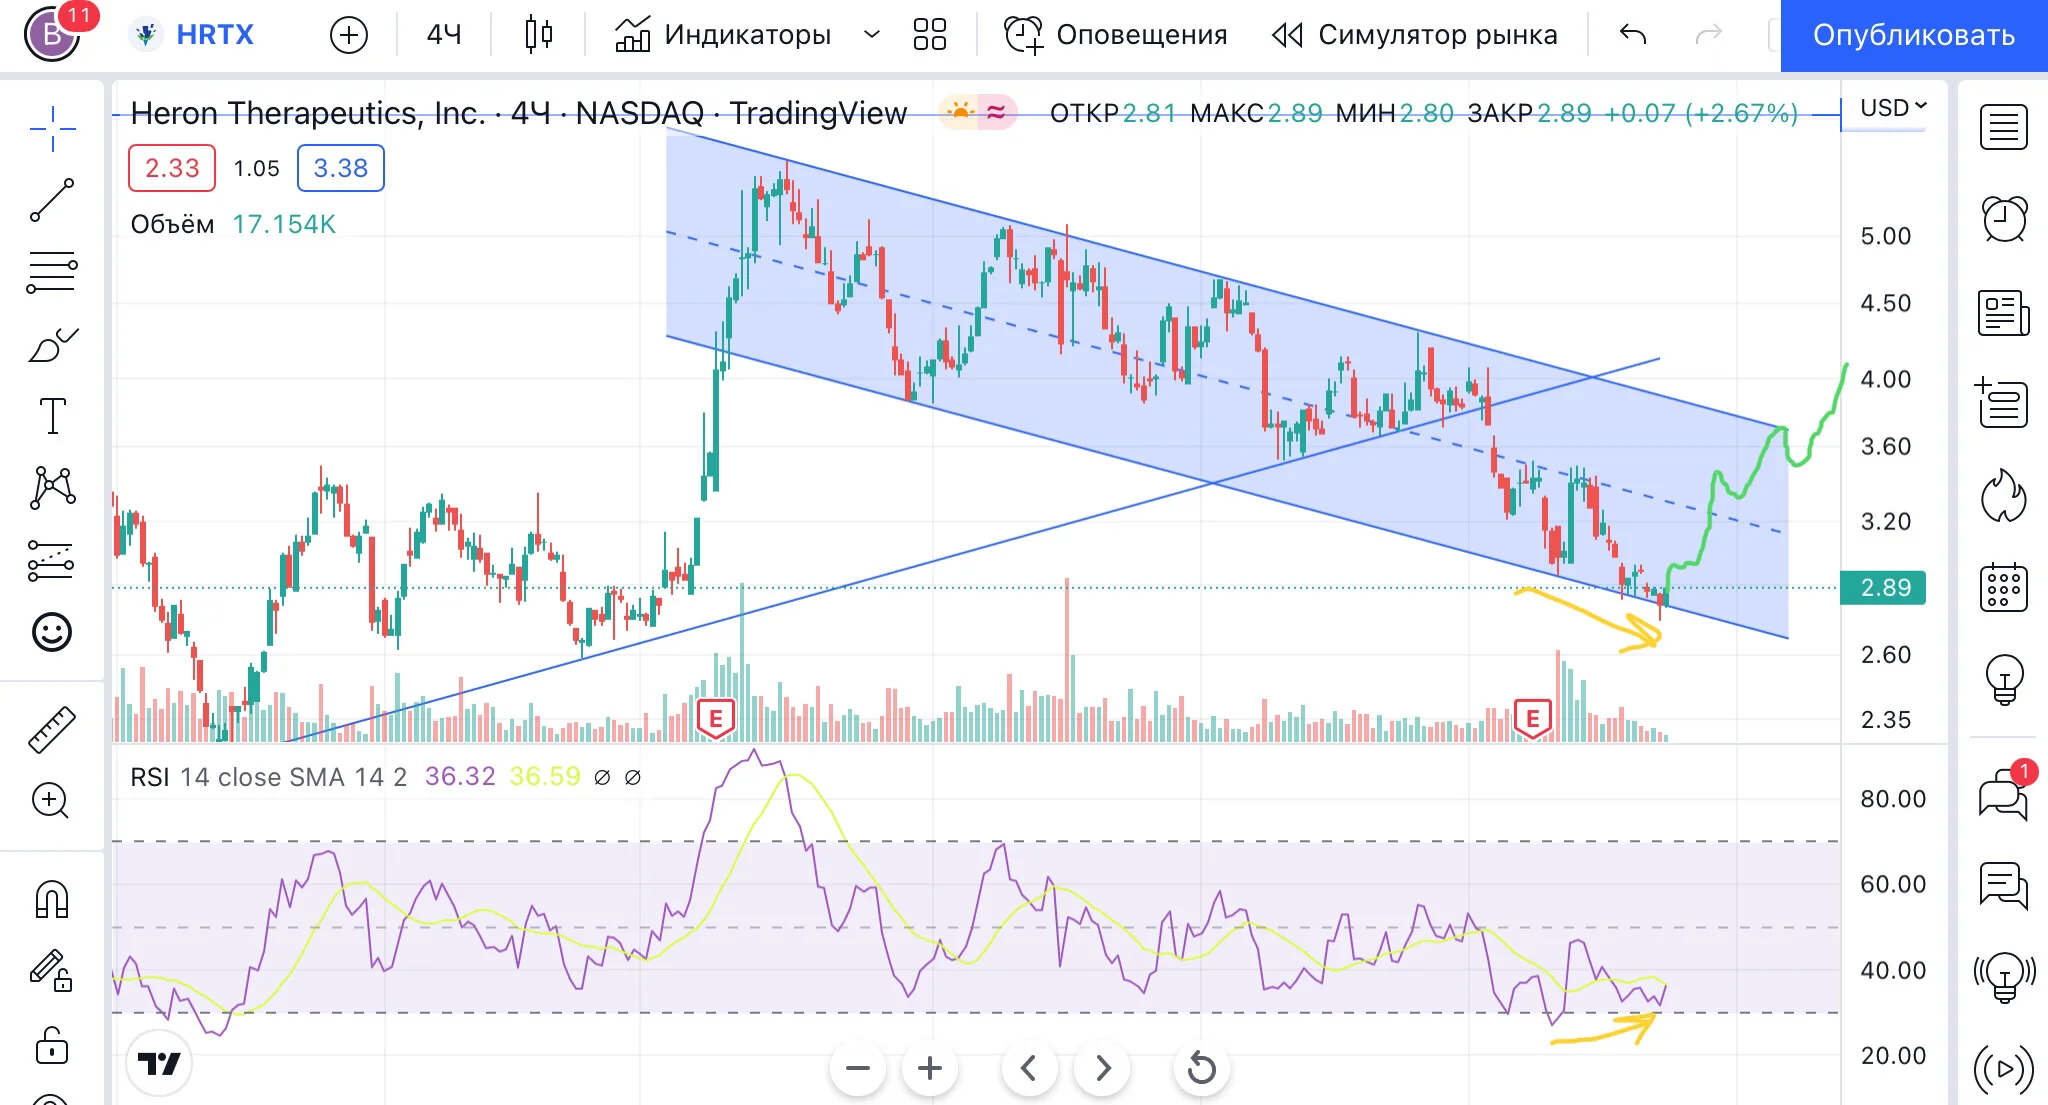Open the user profile avatar menu
Screen dimensions: 2048x1105
(52, 34)
